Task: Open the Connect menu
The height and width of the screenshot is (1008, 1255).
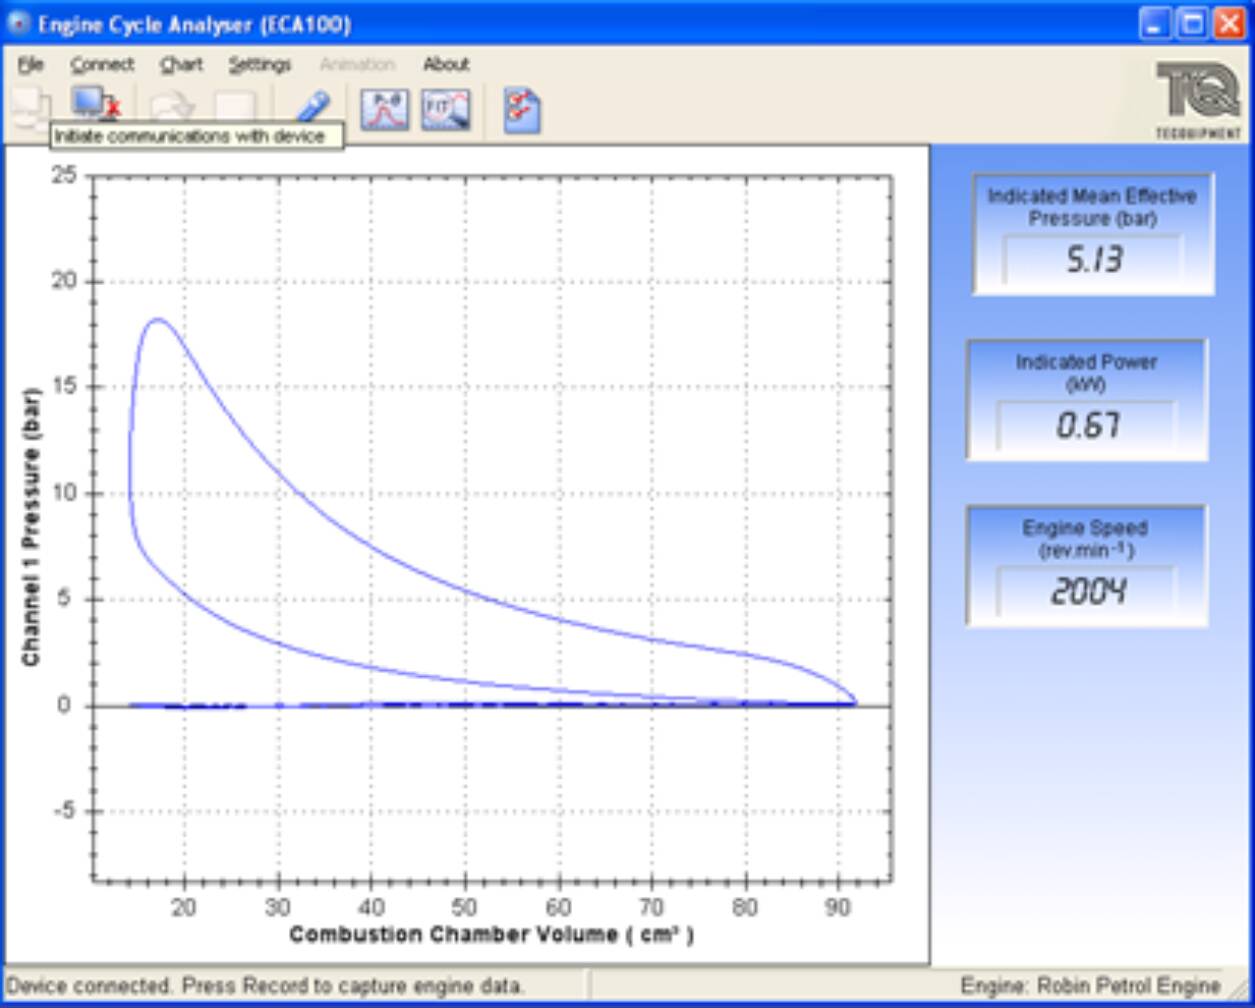Action: click(x=102, y=64)
